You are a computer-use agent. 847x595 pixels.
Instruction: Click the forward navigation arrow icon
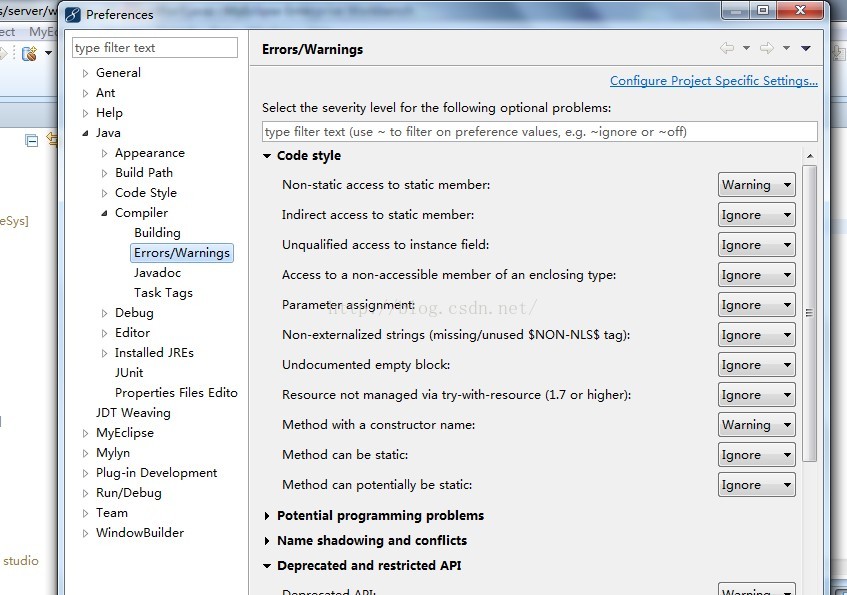(x=767, y=48)
